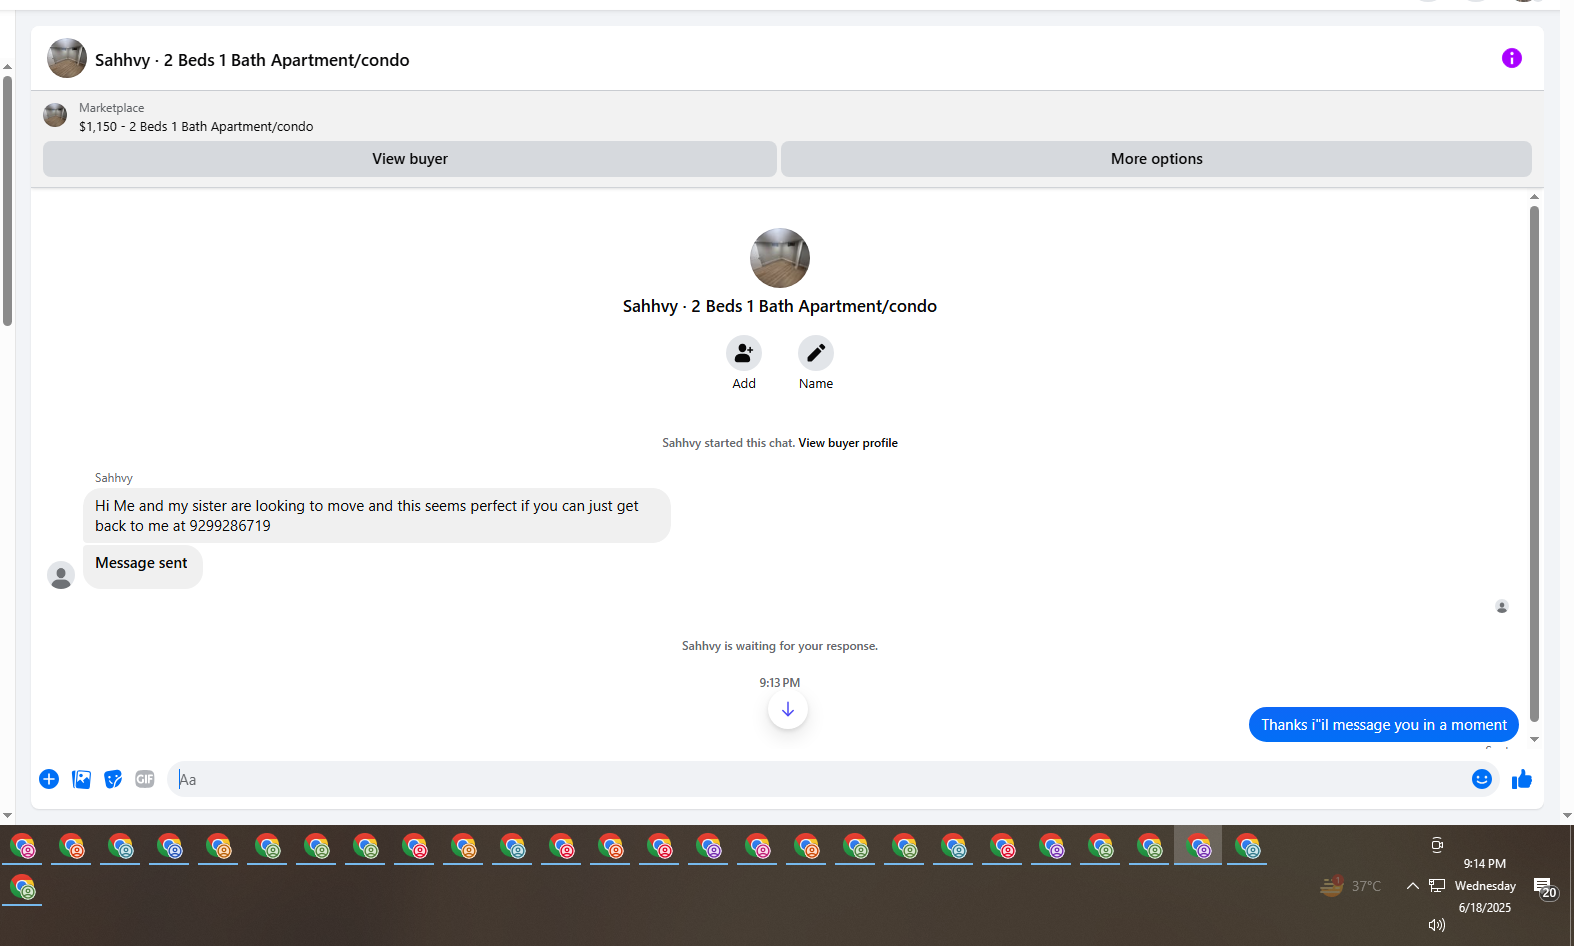Click the 'Sahhvy' sender name label
Image resolution: width=1574 pixels, height=946 pixels.
click(114, 478)
